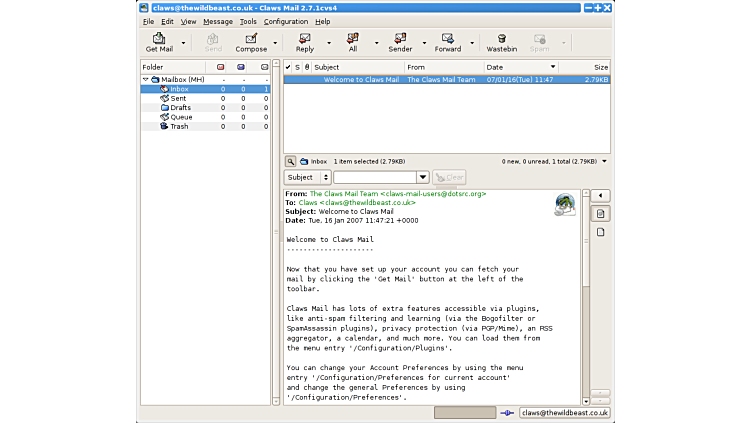Fetch new messages with Get Mail

pos(159,43)
